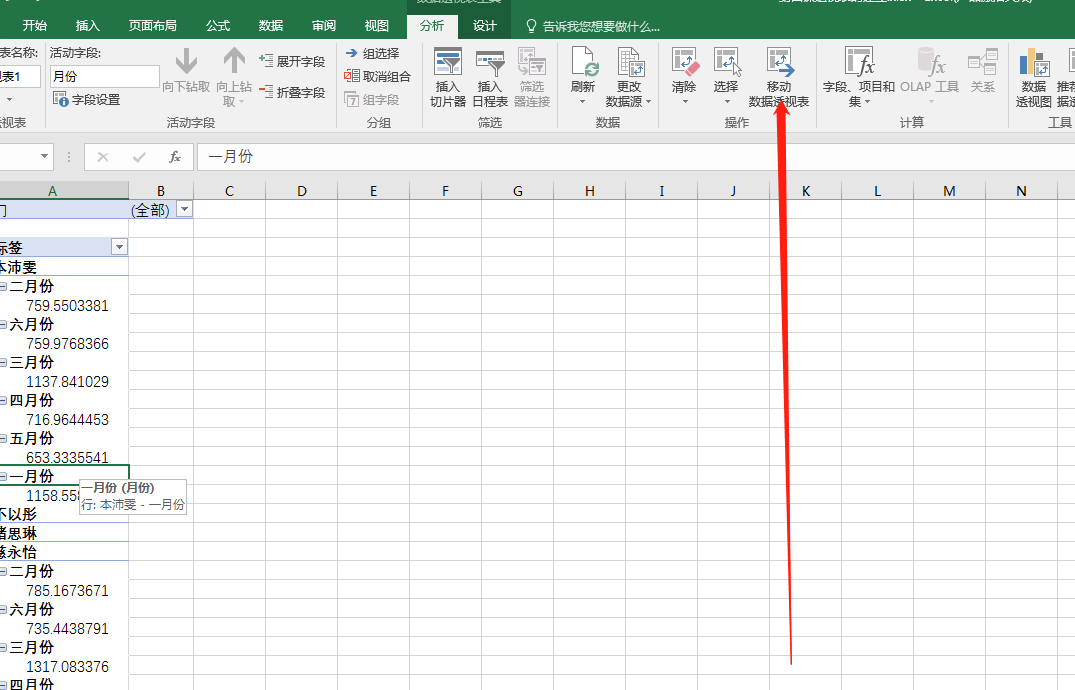Open the PivotChart (数据透视图) tool
This screenshot has width=1075, height=690.
click(1033, 64)
